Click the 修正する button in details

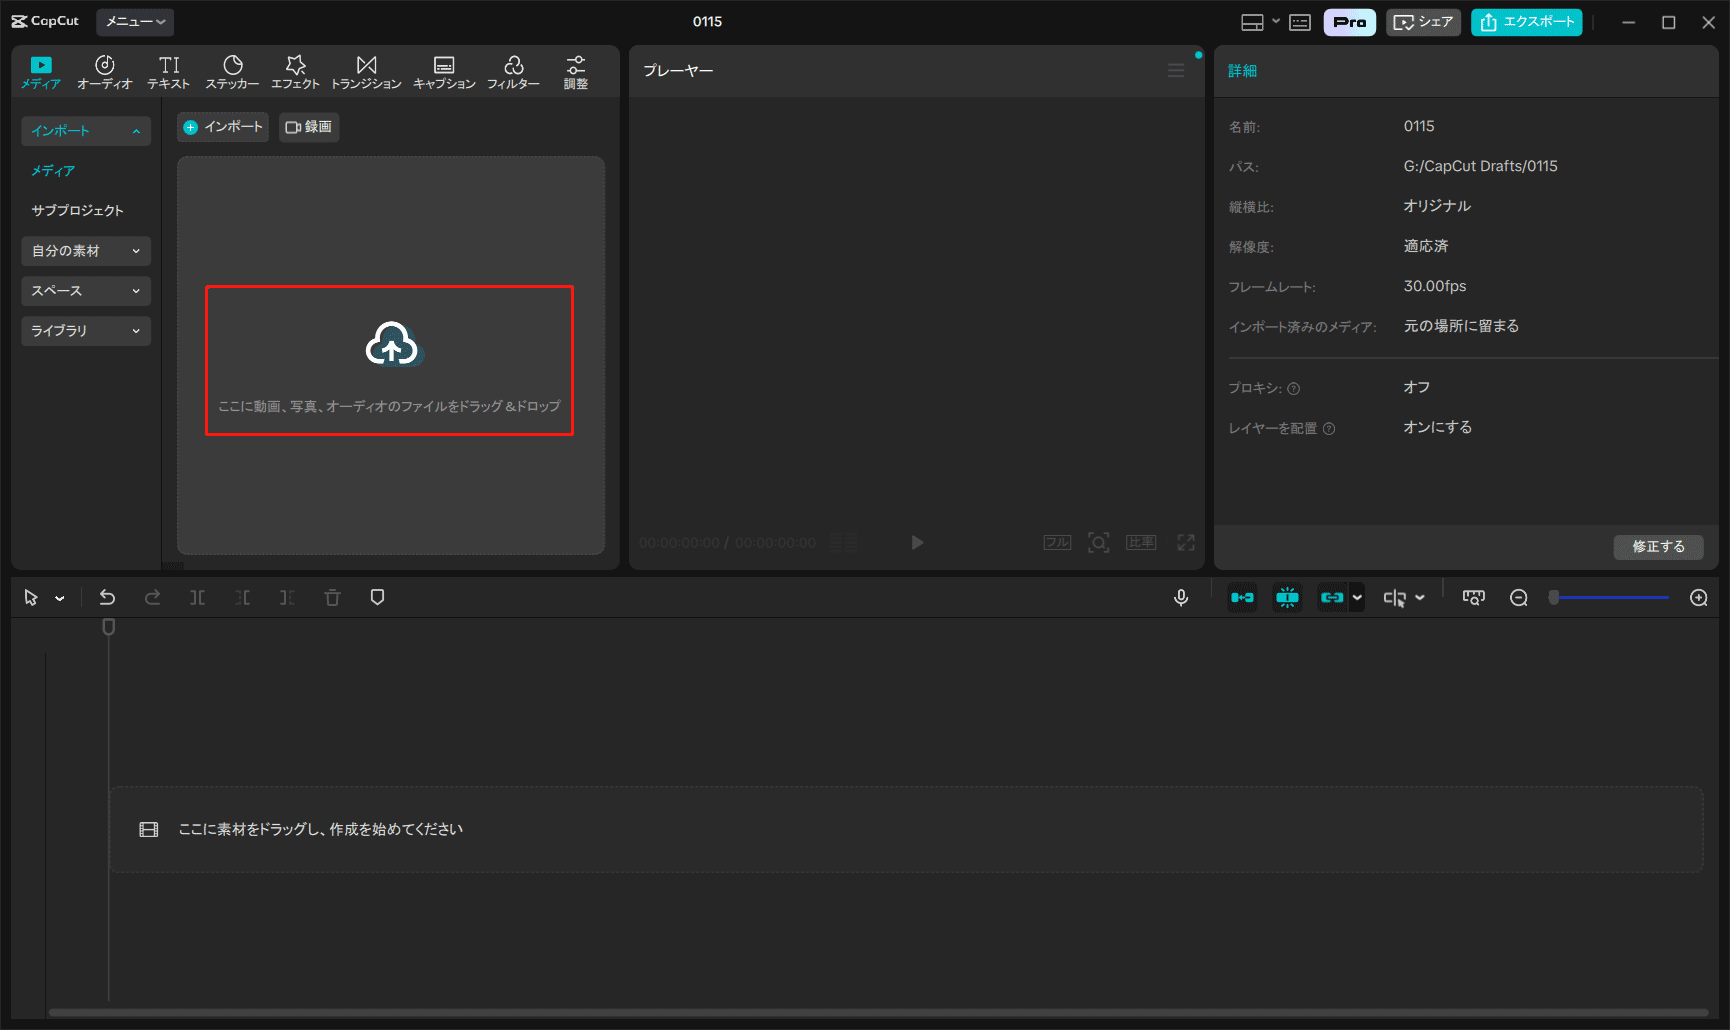(x=1658, y=547)
